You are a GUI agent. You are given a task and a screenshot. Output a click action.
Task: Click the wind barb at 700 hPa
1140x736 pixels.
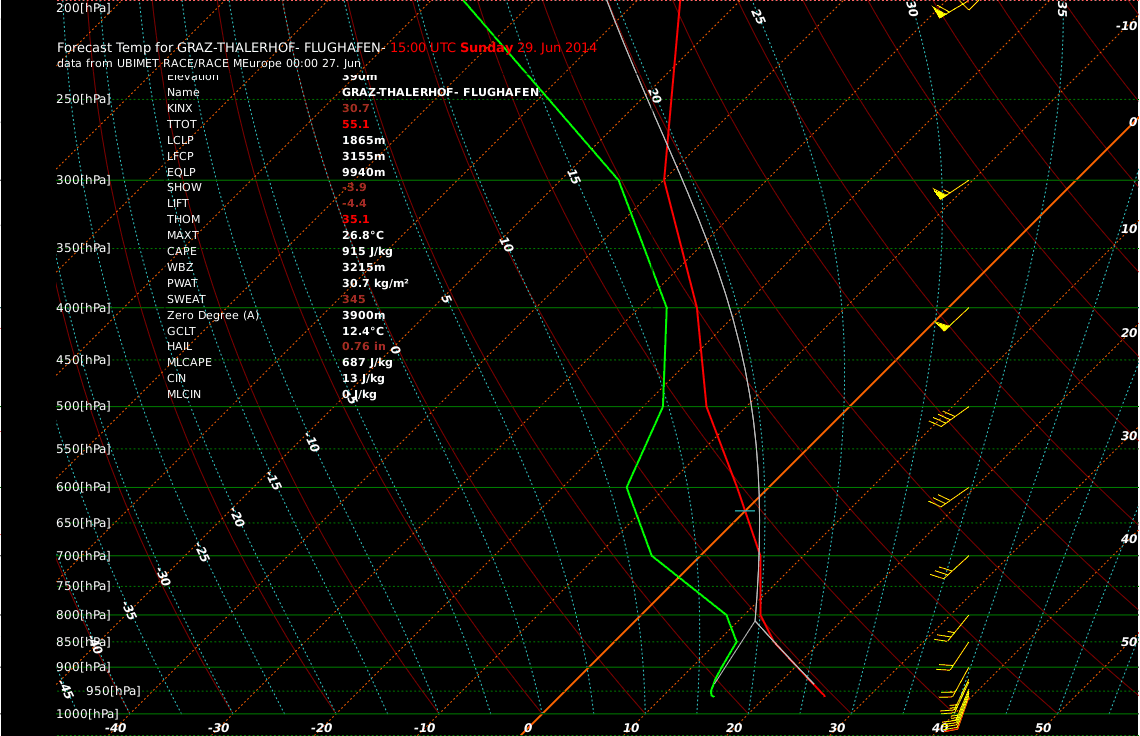click(x=950, y=567)
